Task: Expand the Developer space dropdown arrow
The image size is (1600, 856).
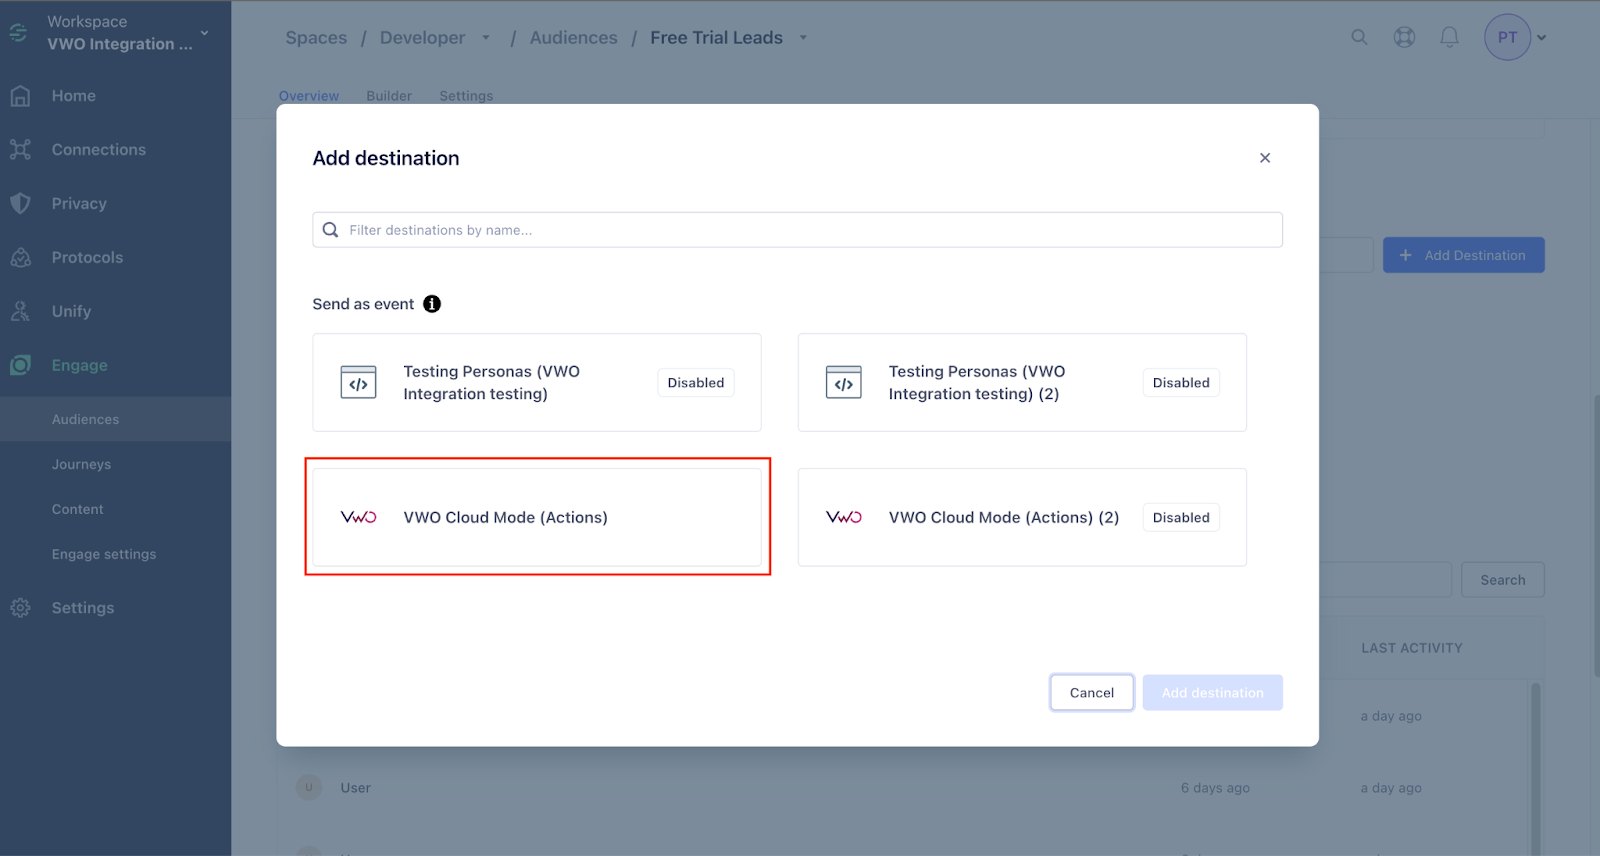Action: 486,38
